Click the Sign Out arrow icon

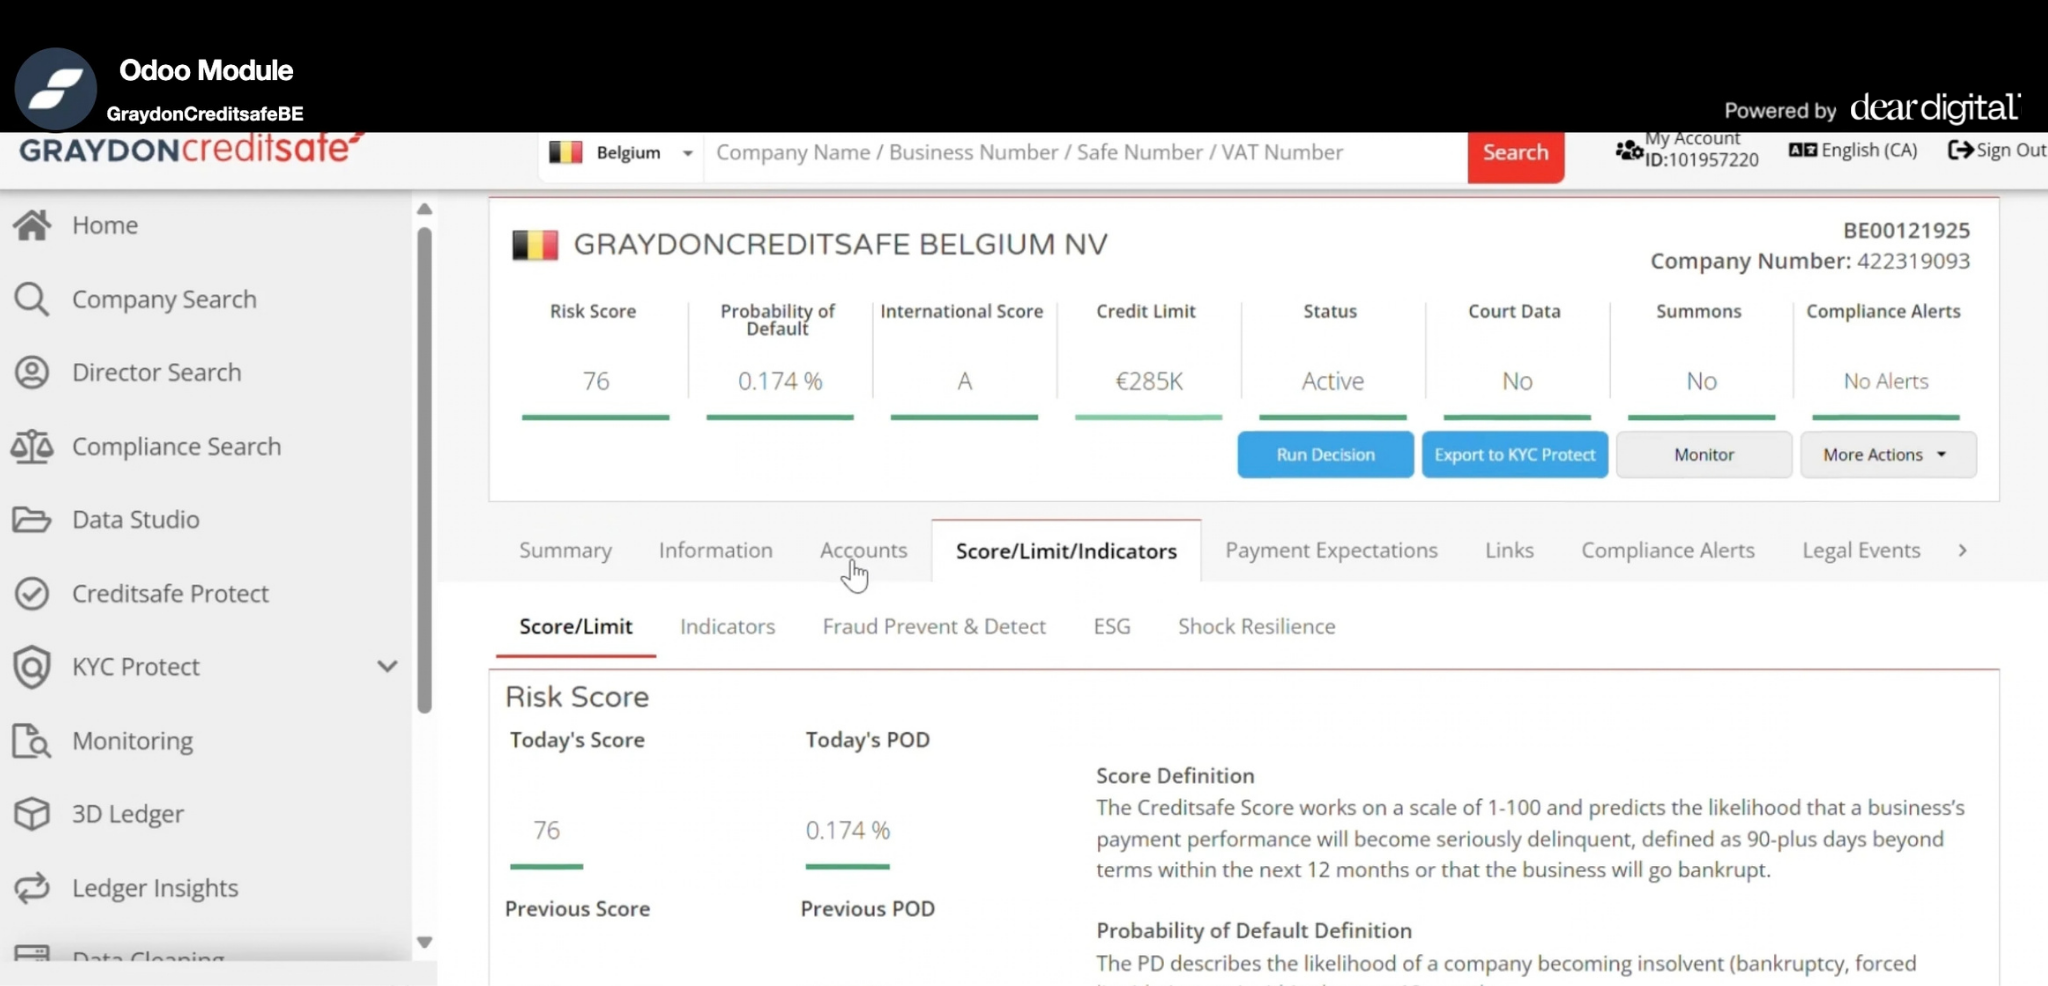tap(1960, 150)
